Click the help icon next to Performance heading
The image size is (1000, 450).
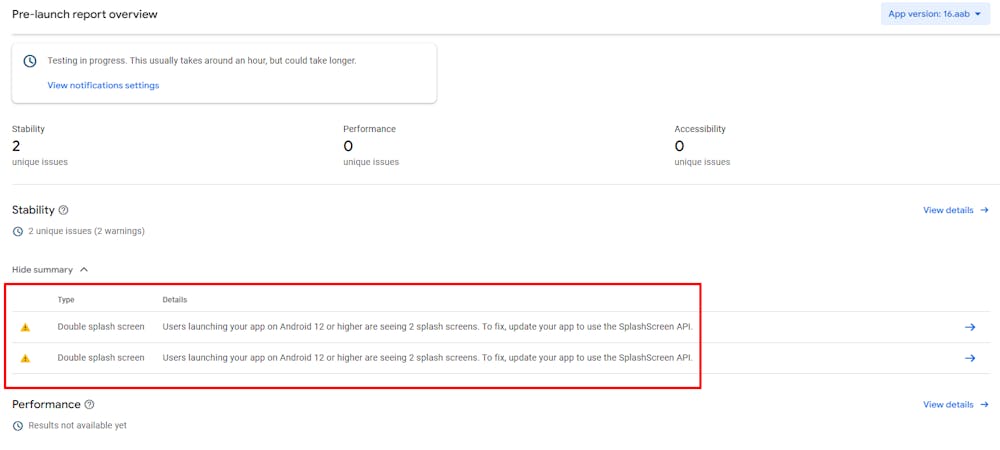point(90,405)
